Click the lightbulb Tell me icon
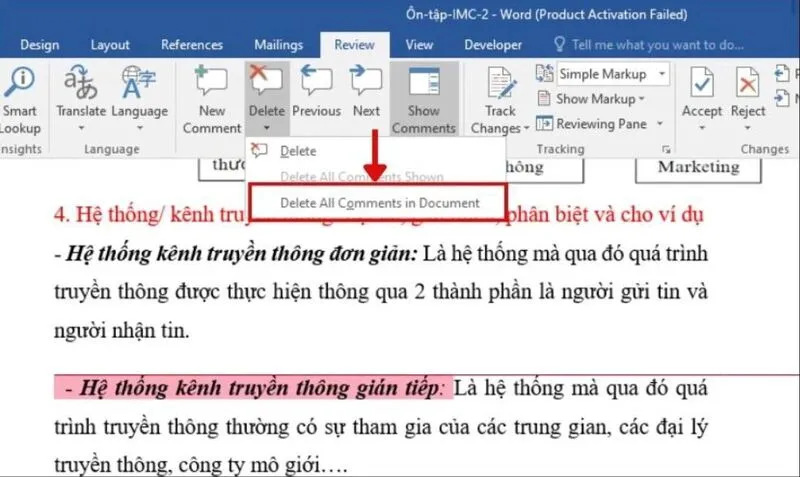This screenshot has width=800, height=477. click(559, 45)
